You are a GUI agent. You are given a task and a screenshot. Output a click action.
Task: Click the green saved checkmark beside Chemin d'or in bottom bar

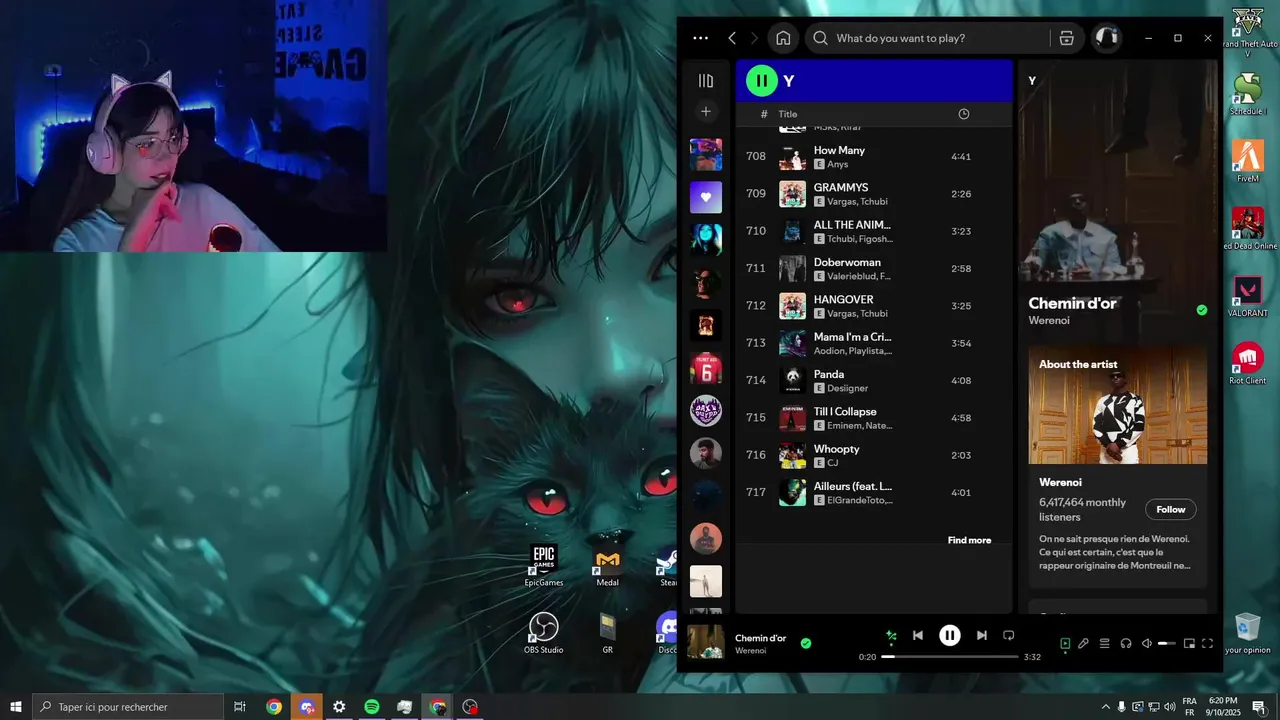tap(806, 643)
